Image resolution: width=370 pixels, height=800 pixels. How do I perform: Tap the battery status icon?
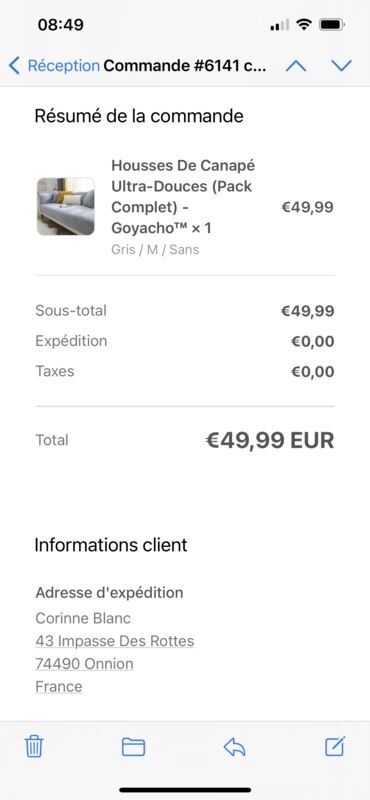[x=332, y=24]
